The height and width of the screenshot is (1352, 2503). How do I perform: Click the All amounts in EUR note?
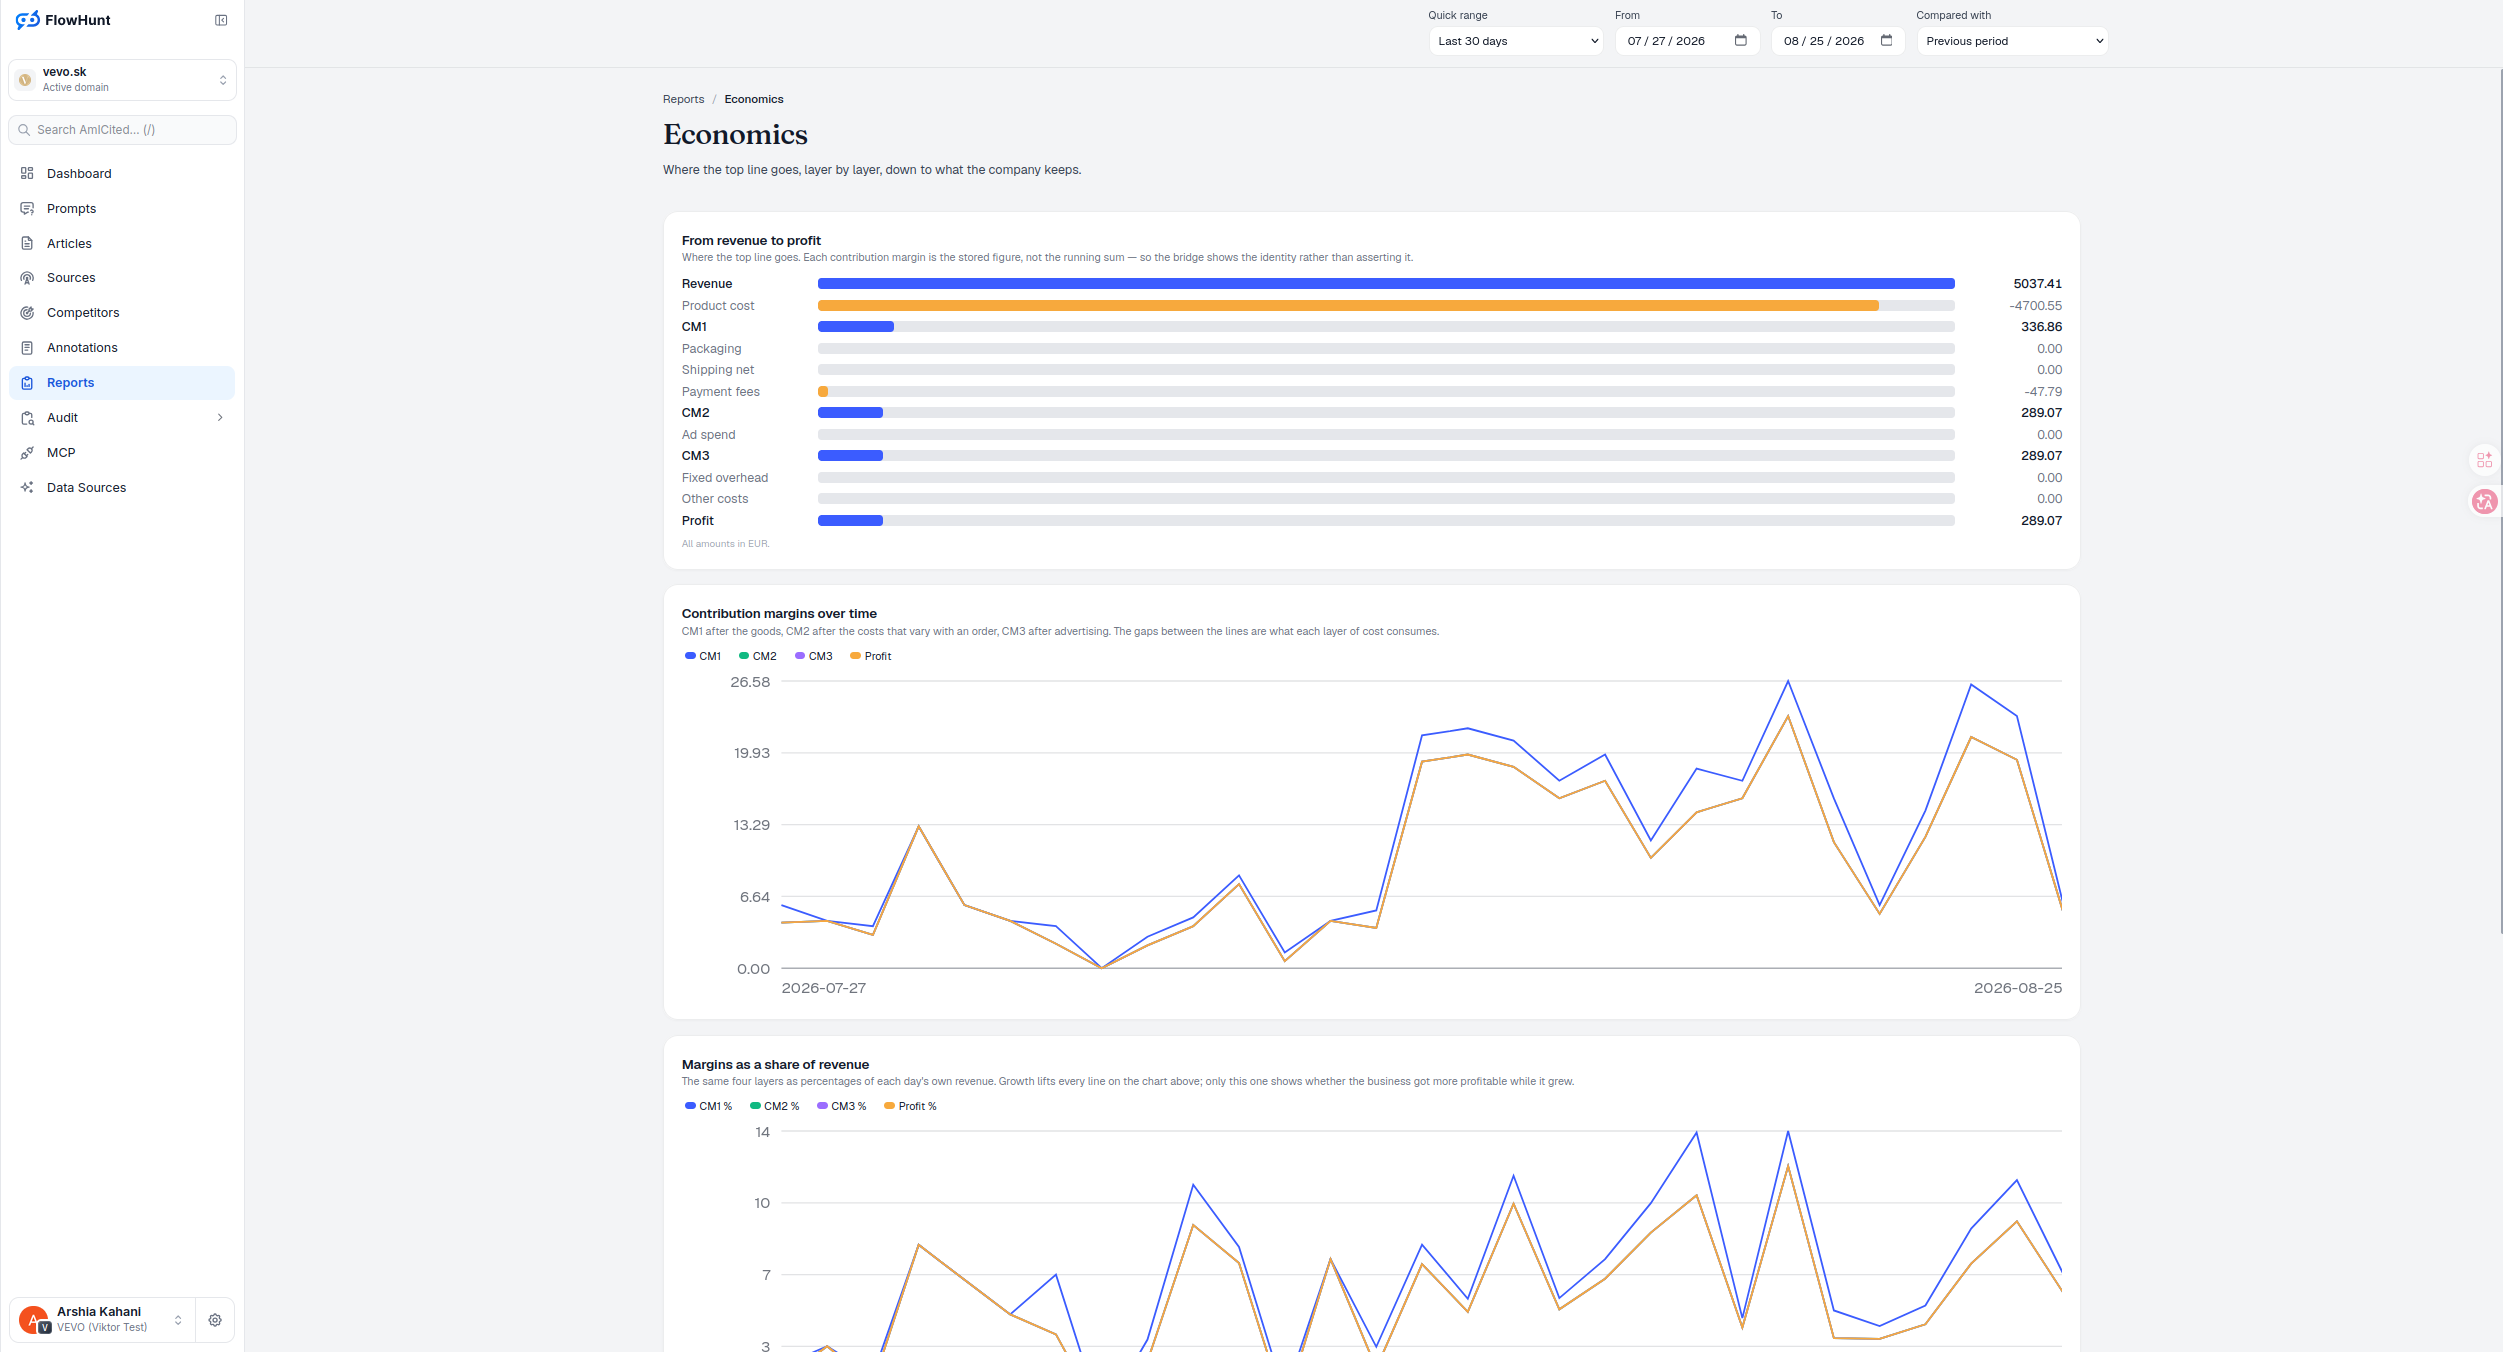coord(726,544)
